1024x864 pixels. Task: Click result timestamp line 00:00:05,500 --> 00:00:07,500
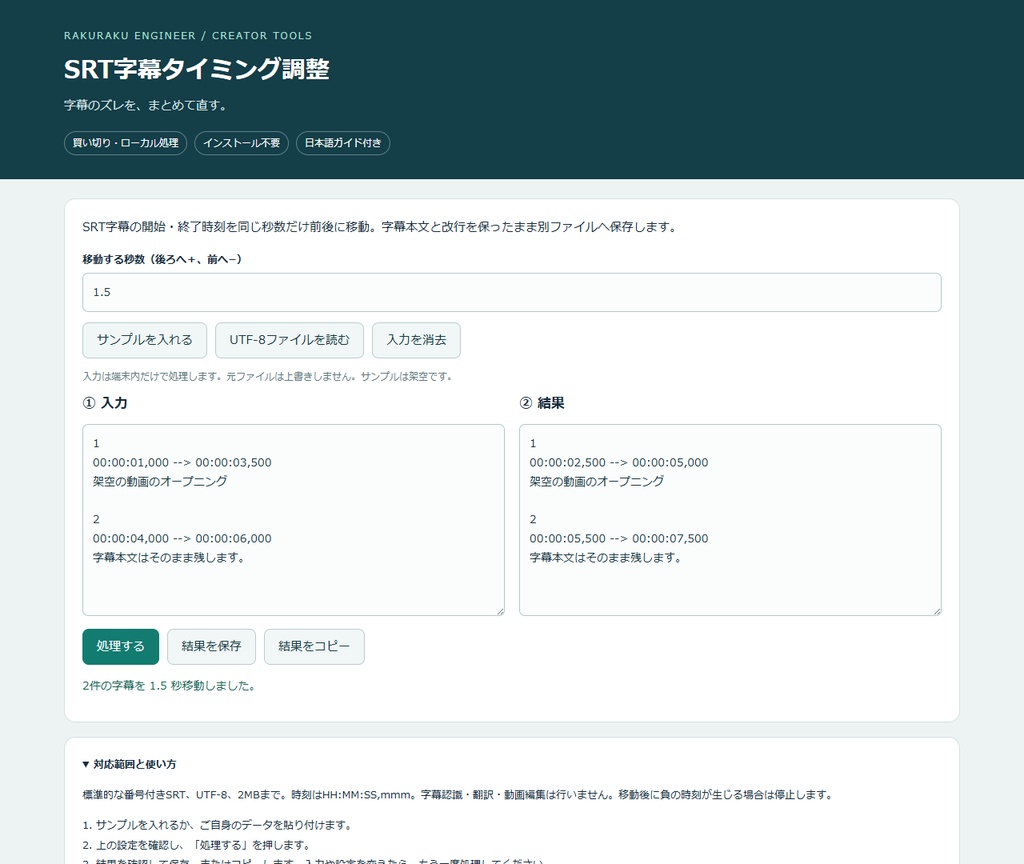click(619, 539)
